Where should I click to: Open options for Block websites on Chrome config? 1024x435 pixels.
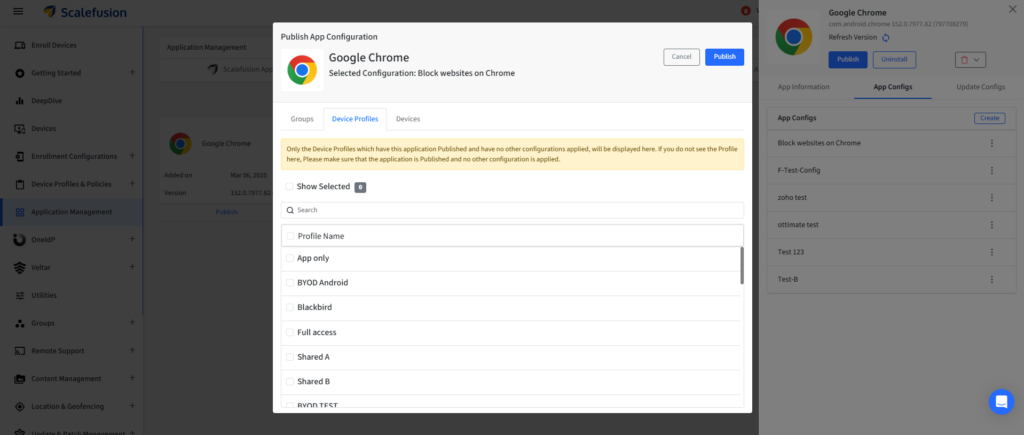coord(991,143)
